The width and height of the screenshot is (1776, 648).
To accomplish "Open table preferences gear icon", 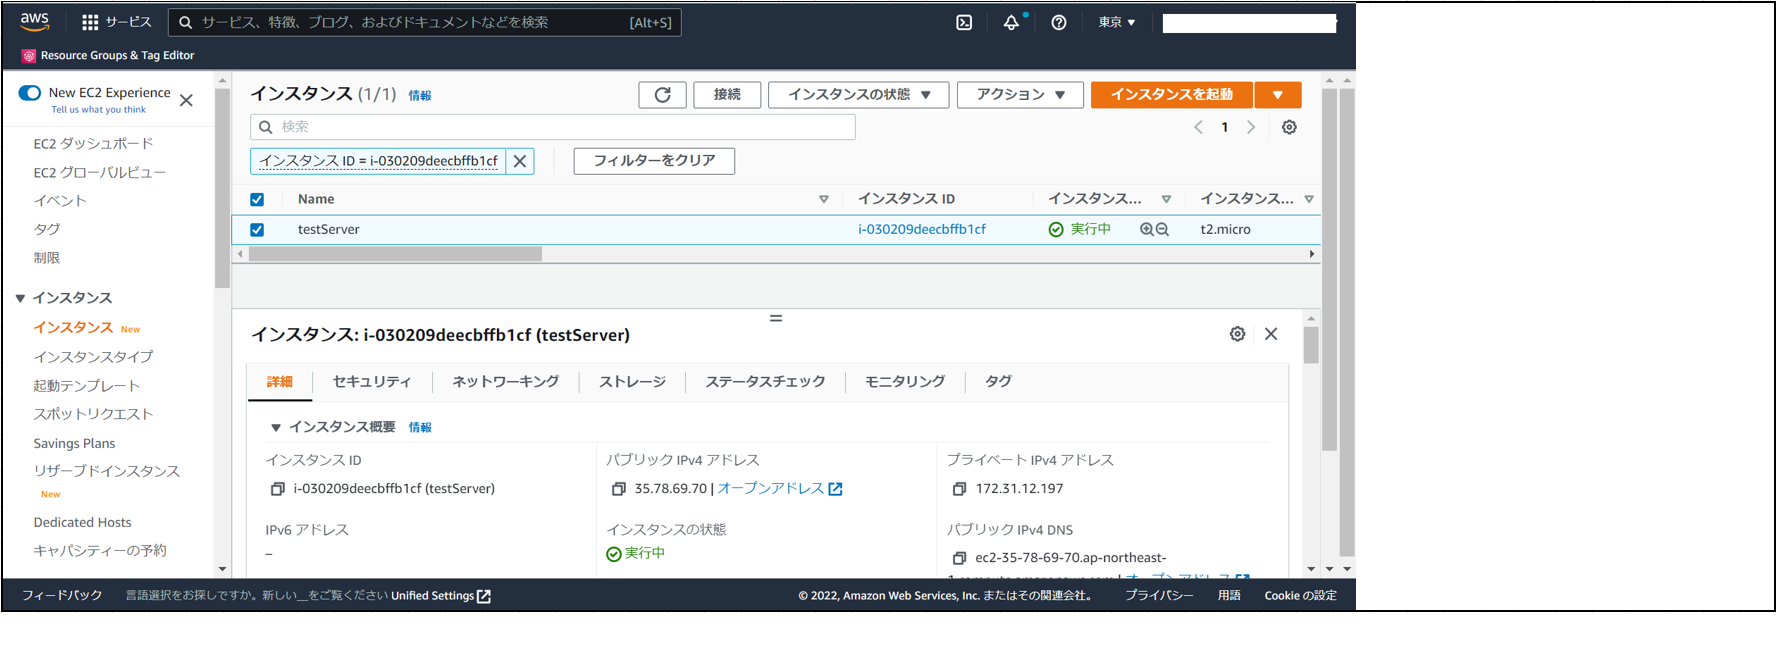I will tap(1290, 127).
